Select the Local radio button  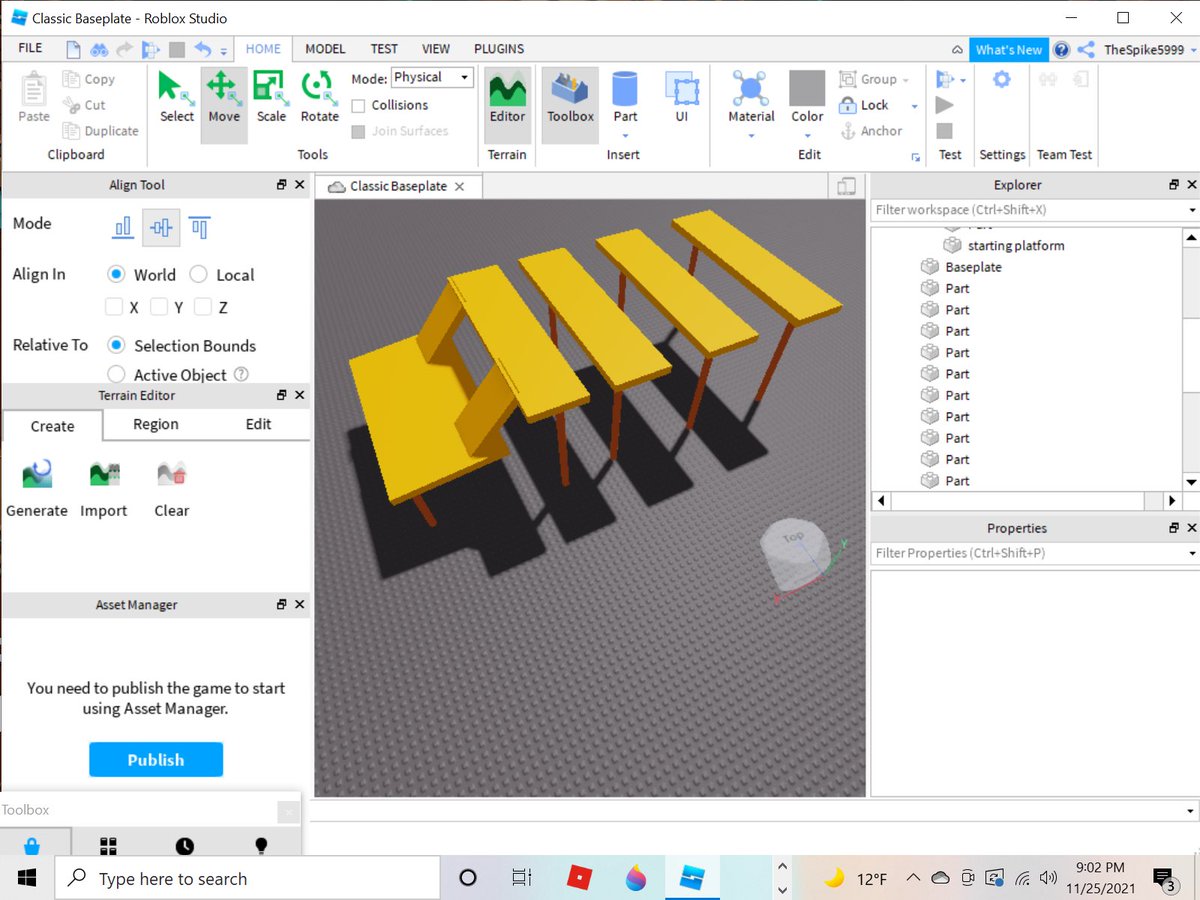[198, 274]
